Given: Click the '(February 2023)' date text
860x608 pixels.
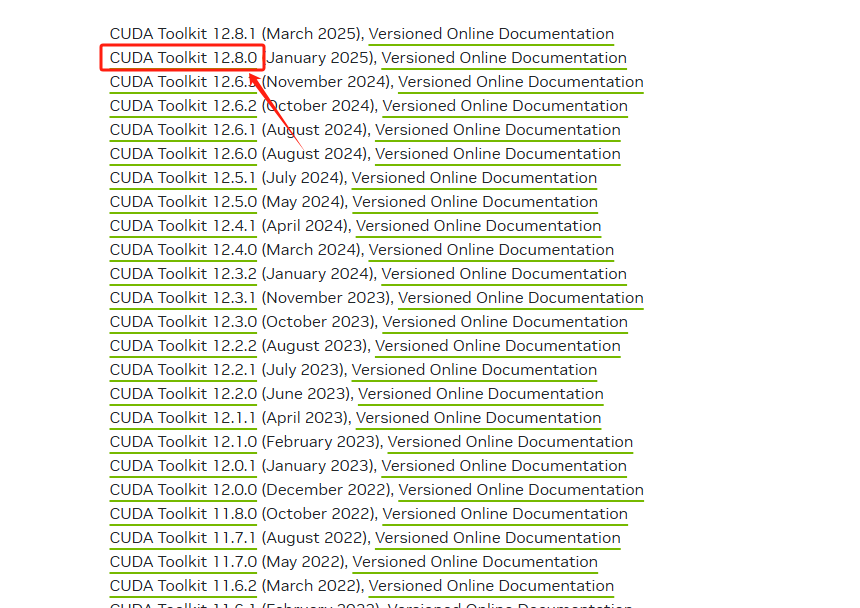Looking at the screenshot, I should tap(321, 442).
